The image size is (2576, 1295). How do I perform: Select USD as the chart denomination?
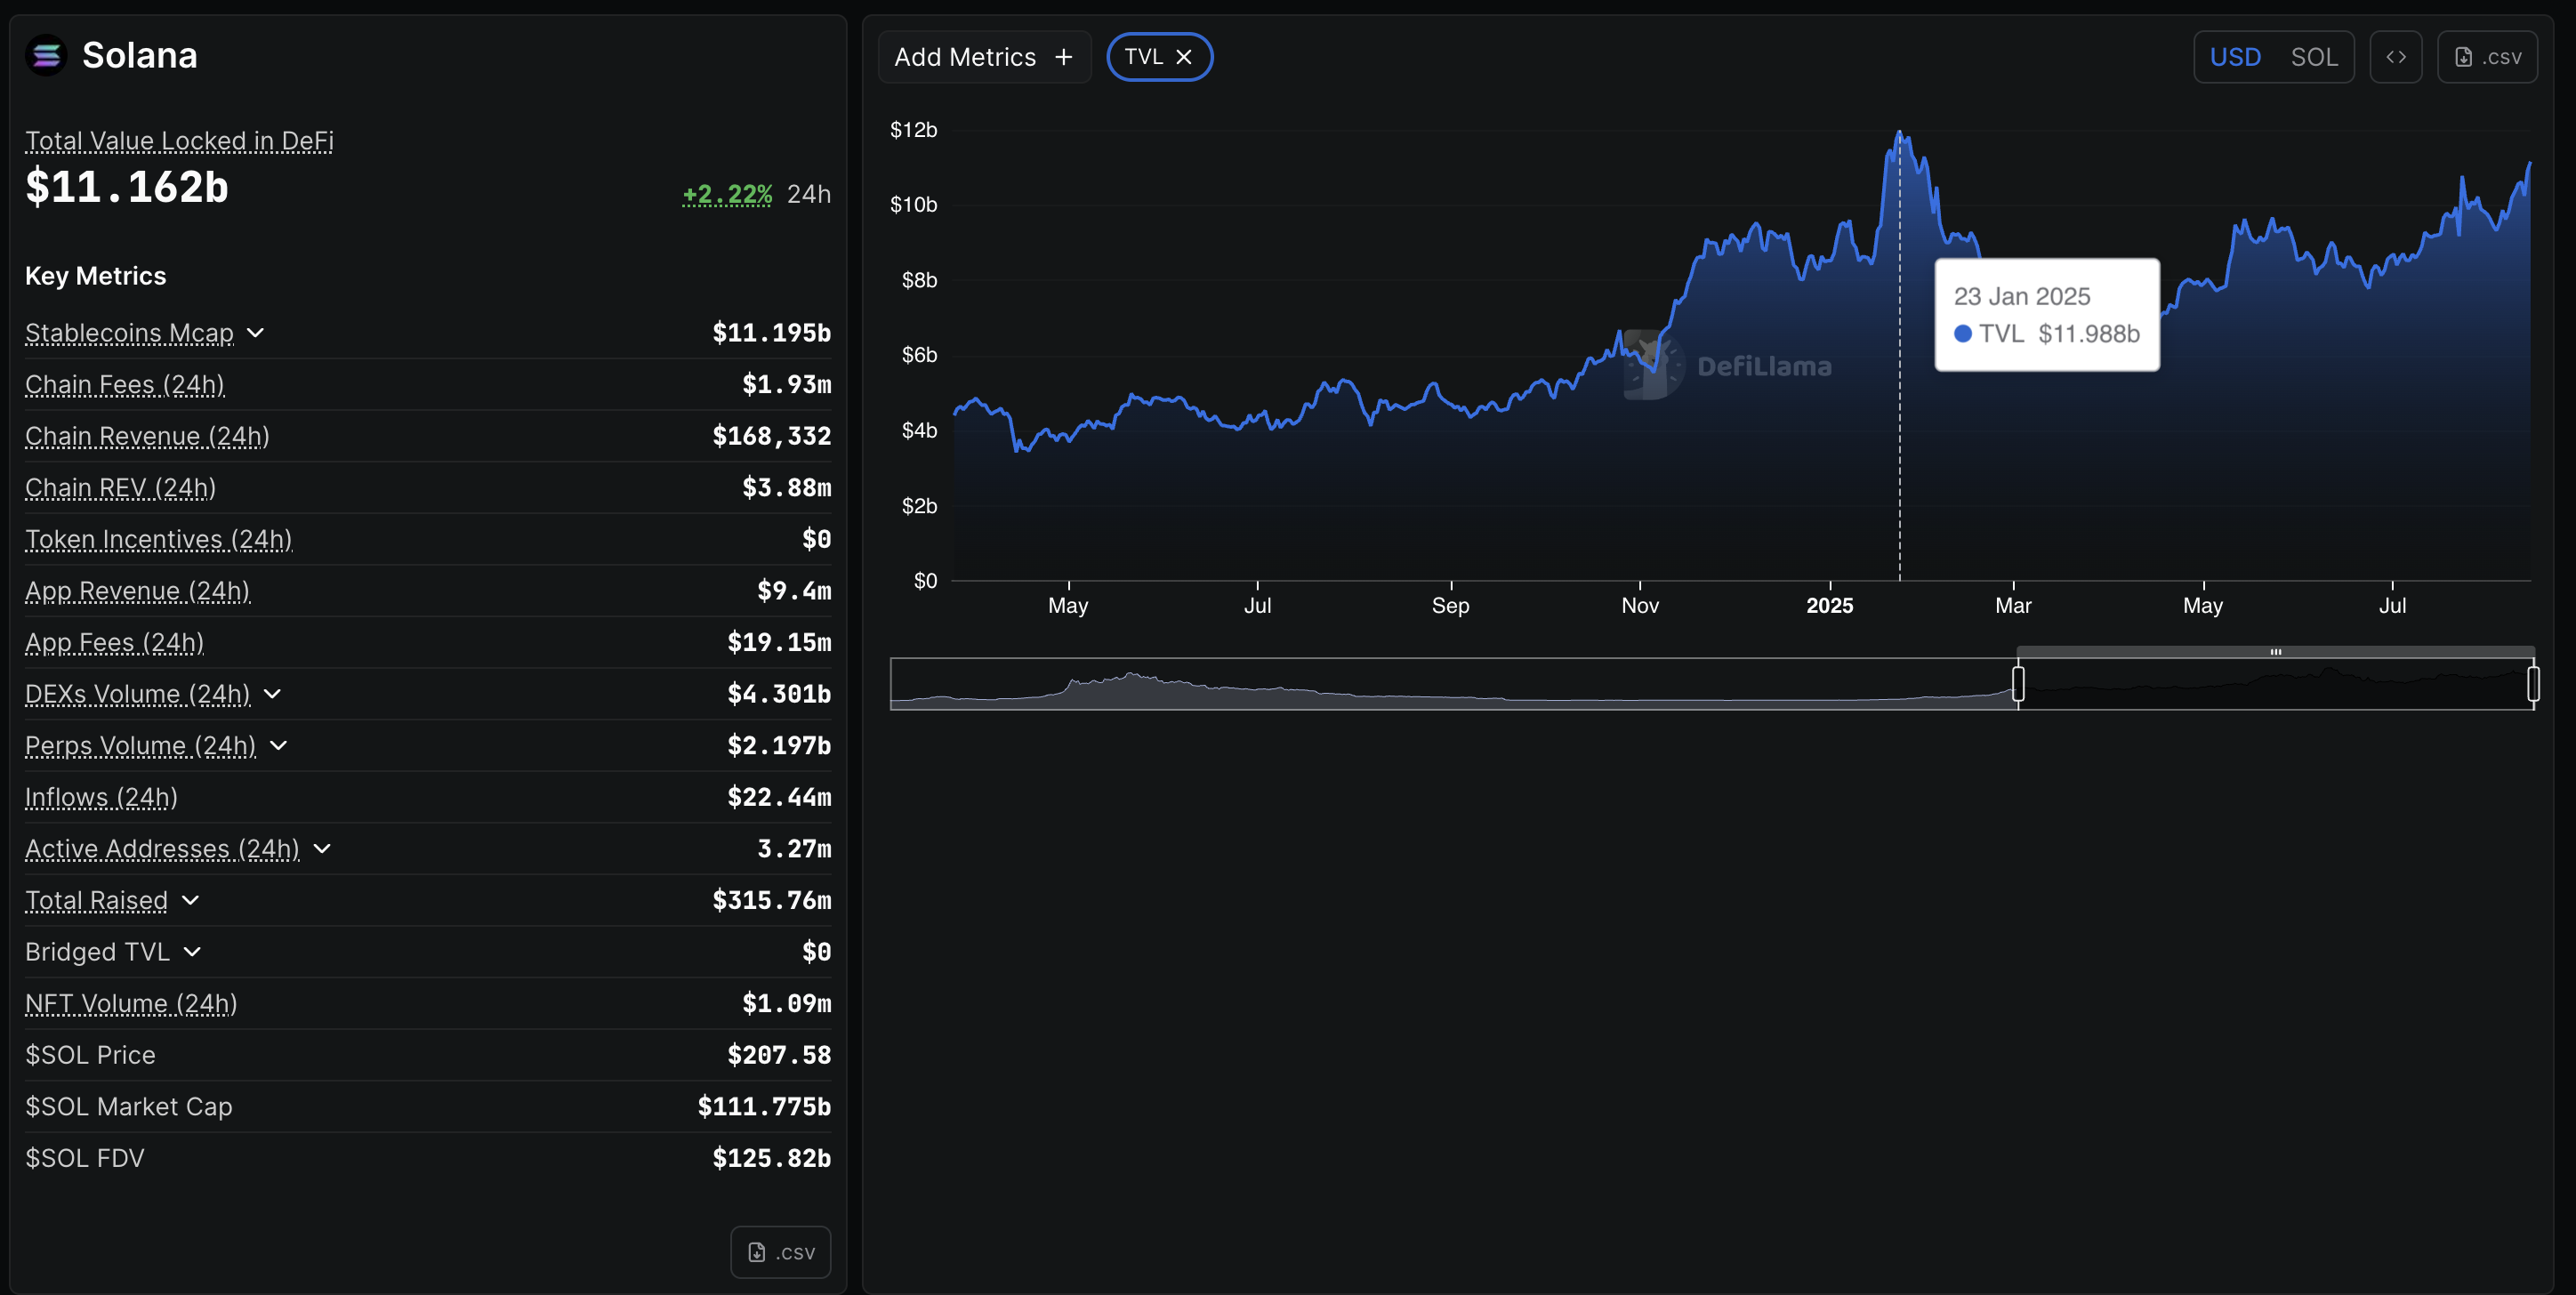pos(2237,56)
